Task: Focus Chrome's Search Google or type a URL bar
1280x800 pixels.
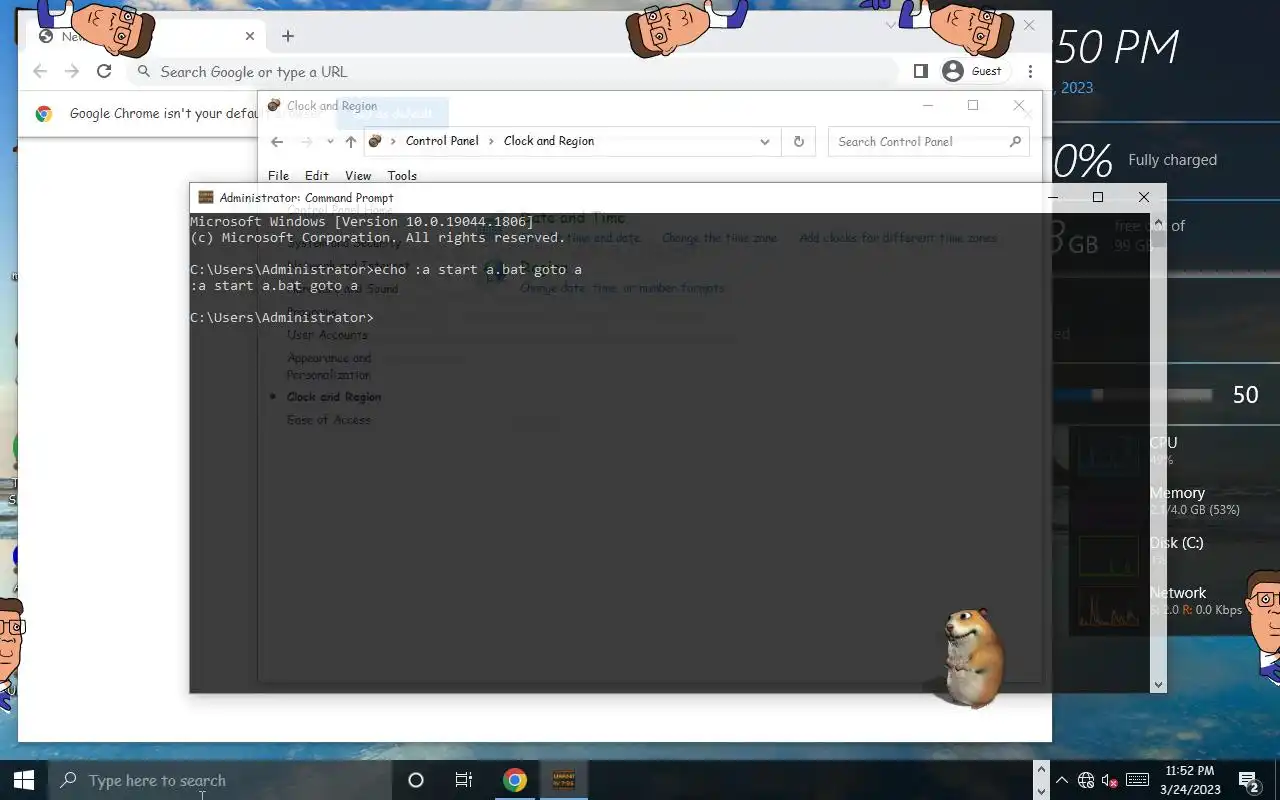Action: coord(512,72)
